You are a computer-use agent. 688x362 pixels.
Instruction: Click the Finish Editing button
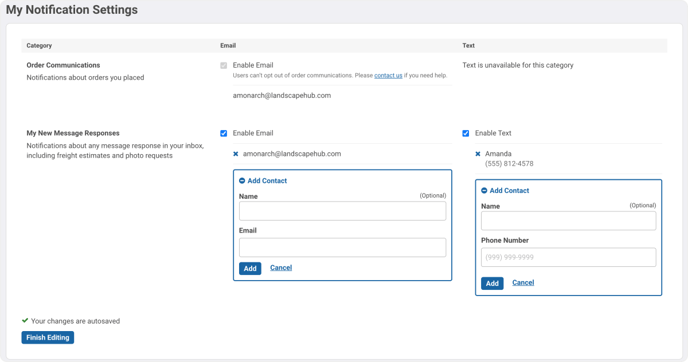[x=48, y=337]
